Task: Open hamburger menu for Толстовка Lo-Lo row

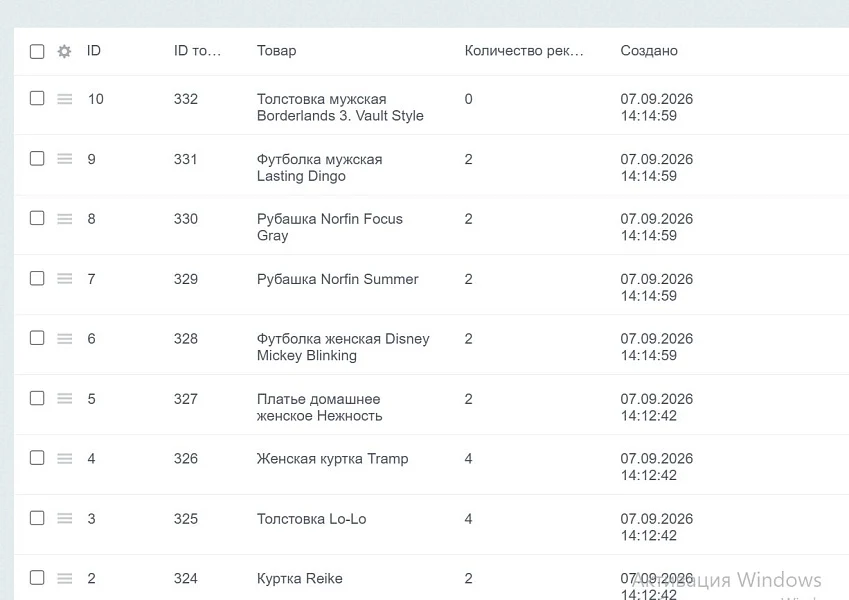Action: [x=64, y=518]
